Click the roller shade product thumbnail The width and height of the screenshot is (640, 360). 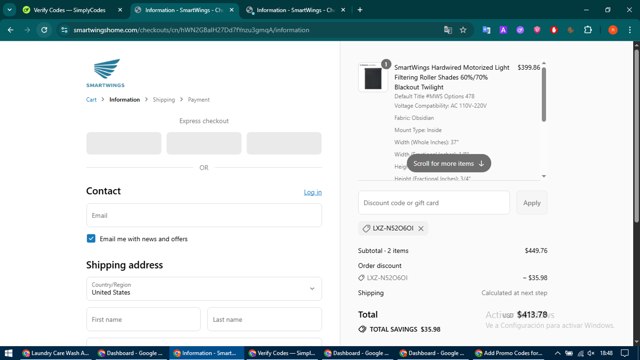[x=373, y=78]
